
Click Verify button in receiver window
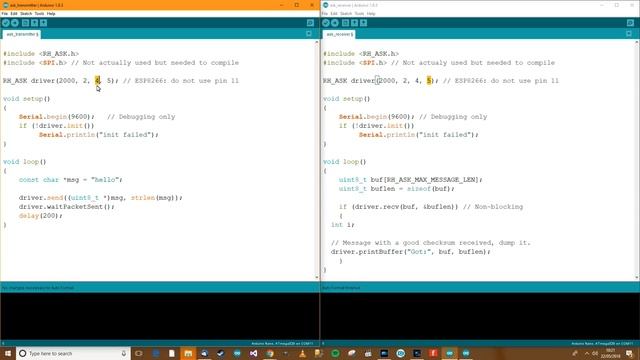click(x=326, y=23)
